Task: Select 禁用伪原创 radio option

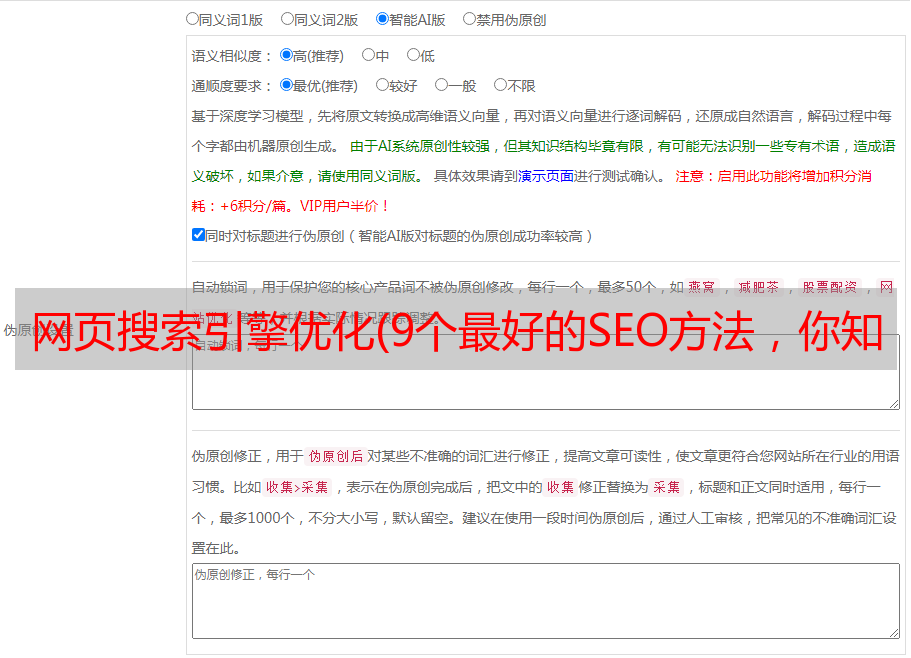Action: [469, 19]
